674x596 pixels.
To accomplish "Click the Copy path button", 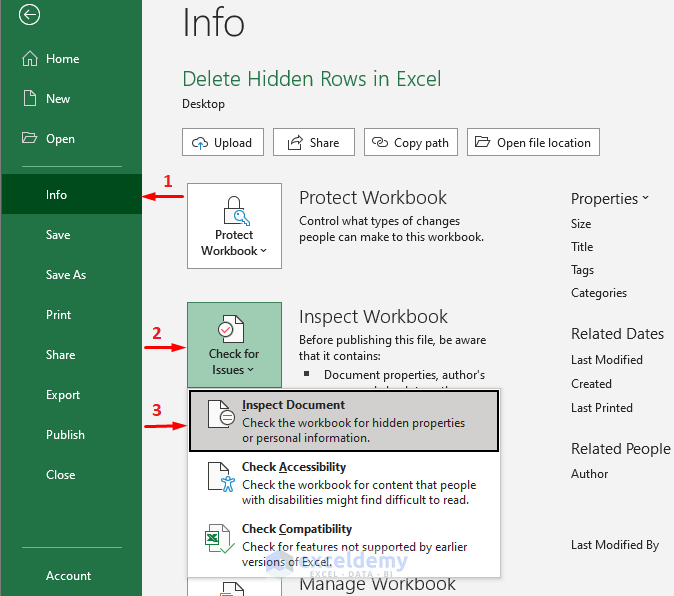I will tap(411, 142).
